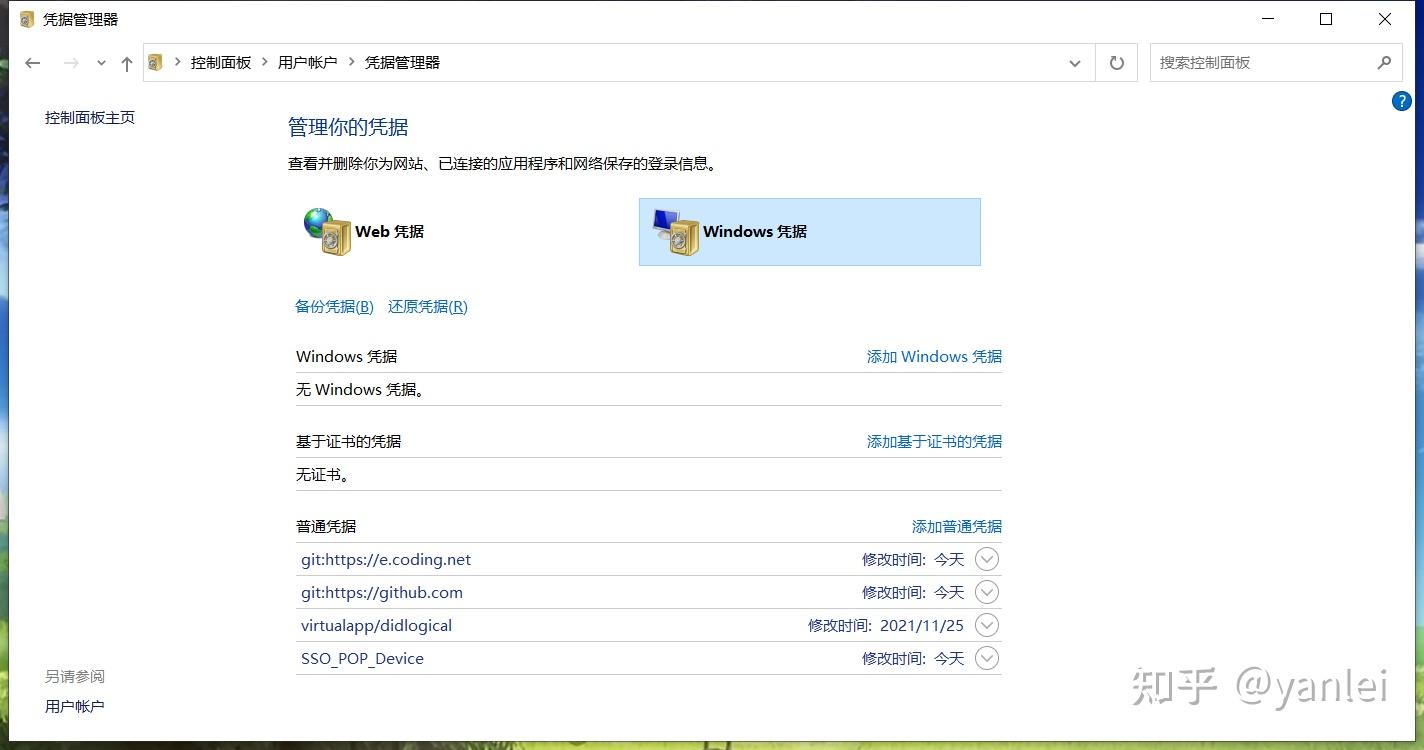
Task: Expand the git:https://github.com credential entry
Action: (987, 592)
